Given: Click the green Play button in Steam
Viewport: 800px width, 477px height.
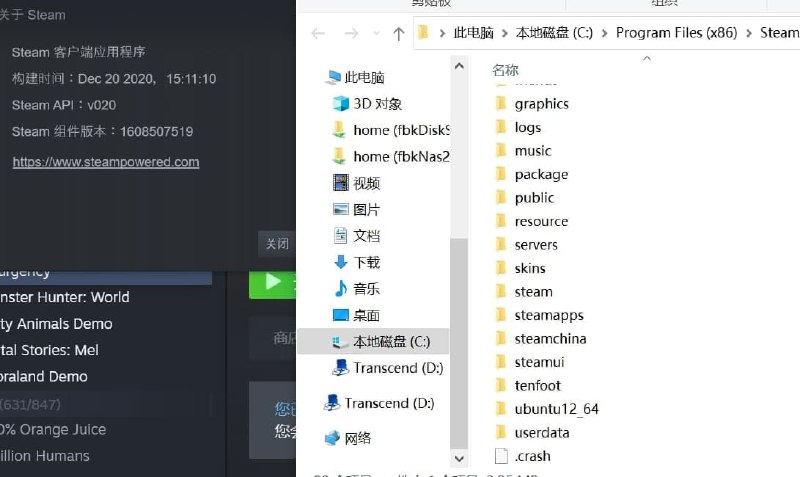Looking at the screenshot, I should click(272, 285).
